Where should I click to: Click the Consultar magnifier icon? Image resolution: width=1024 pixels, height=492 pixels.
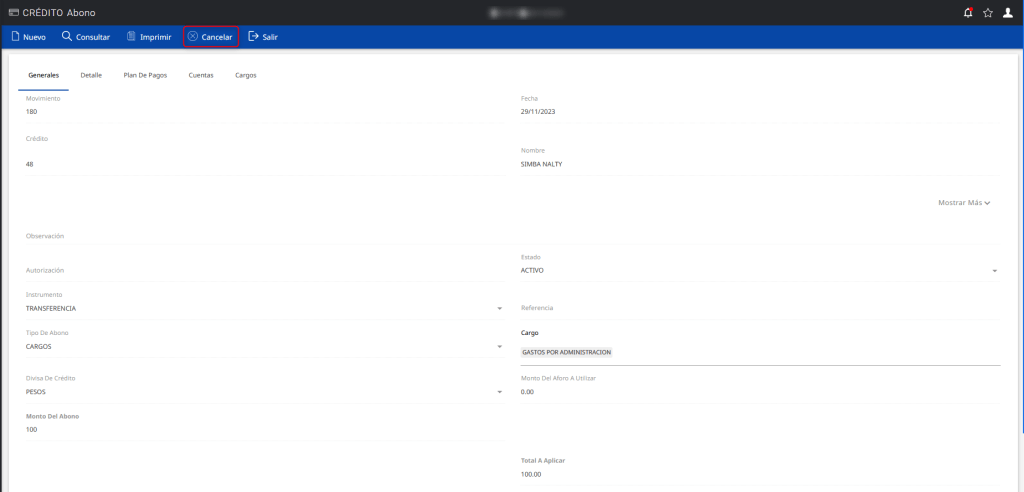point(67,37)
